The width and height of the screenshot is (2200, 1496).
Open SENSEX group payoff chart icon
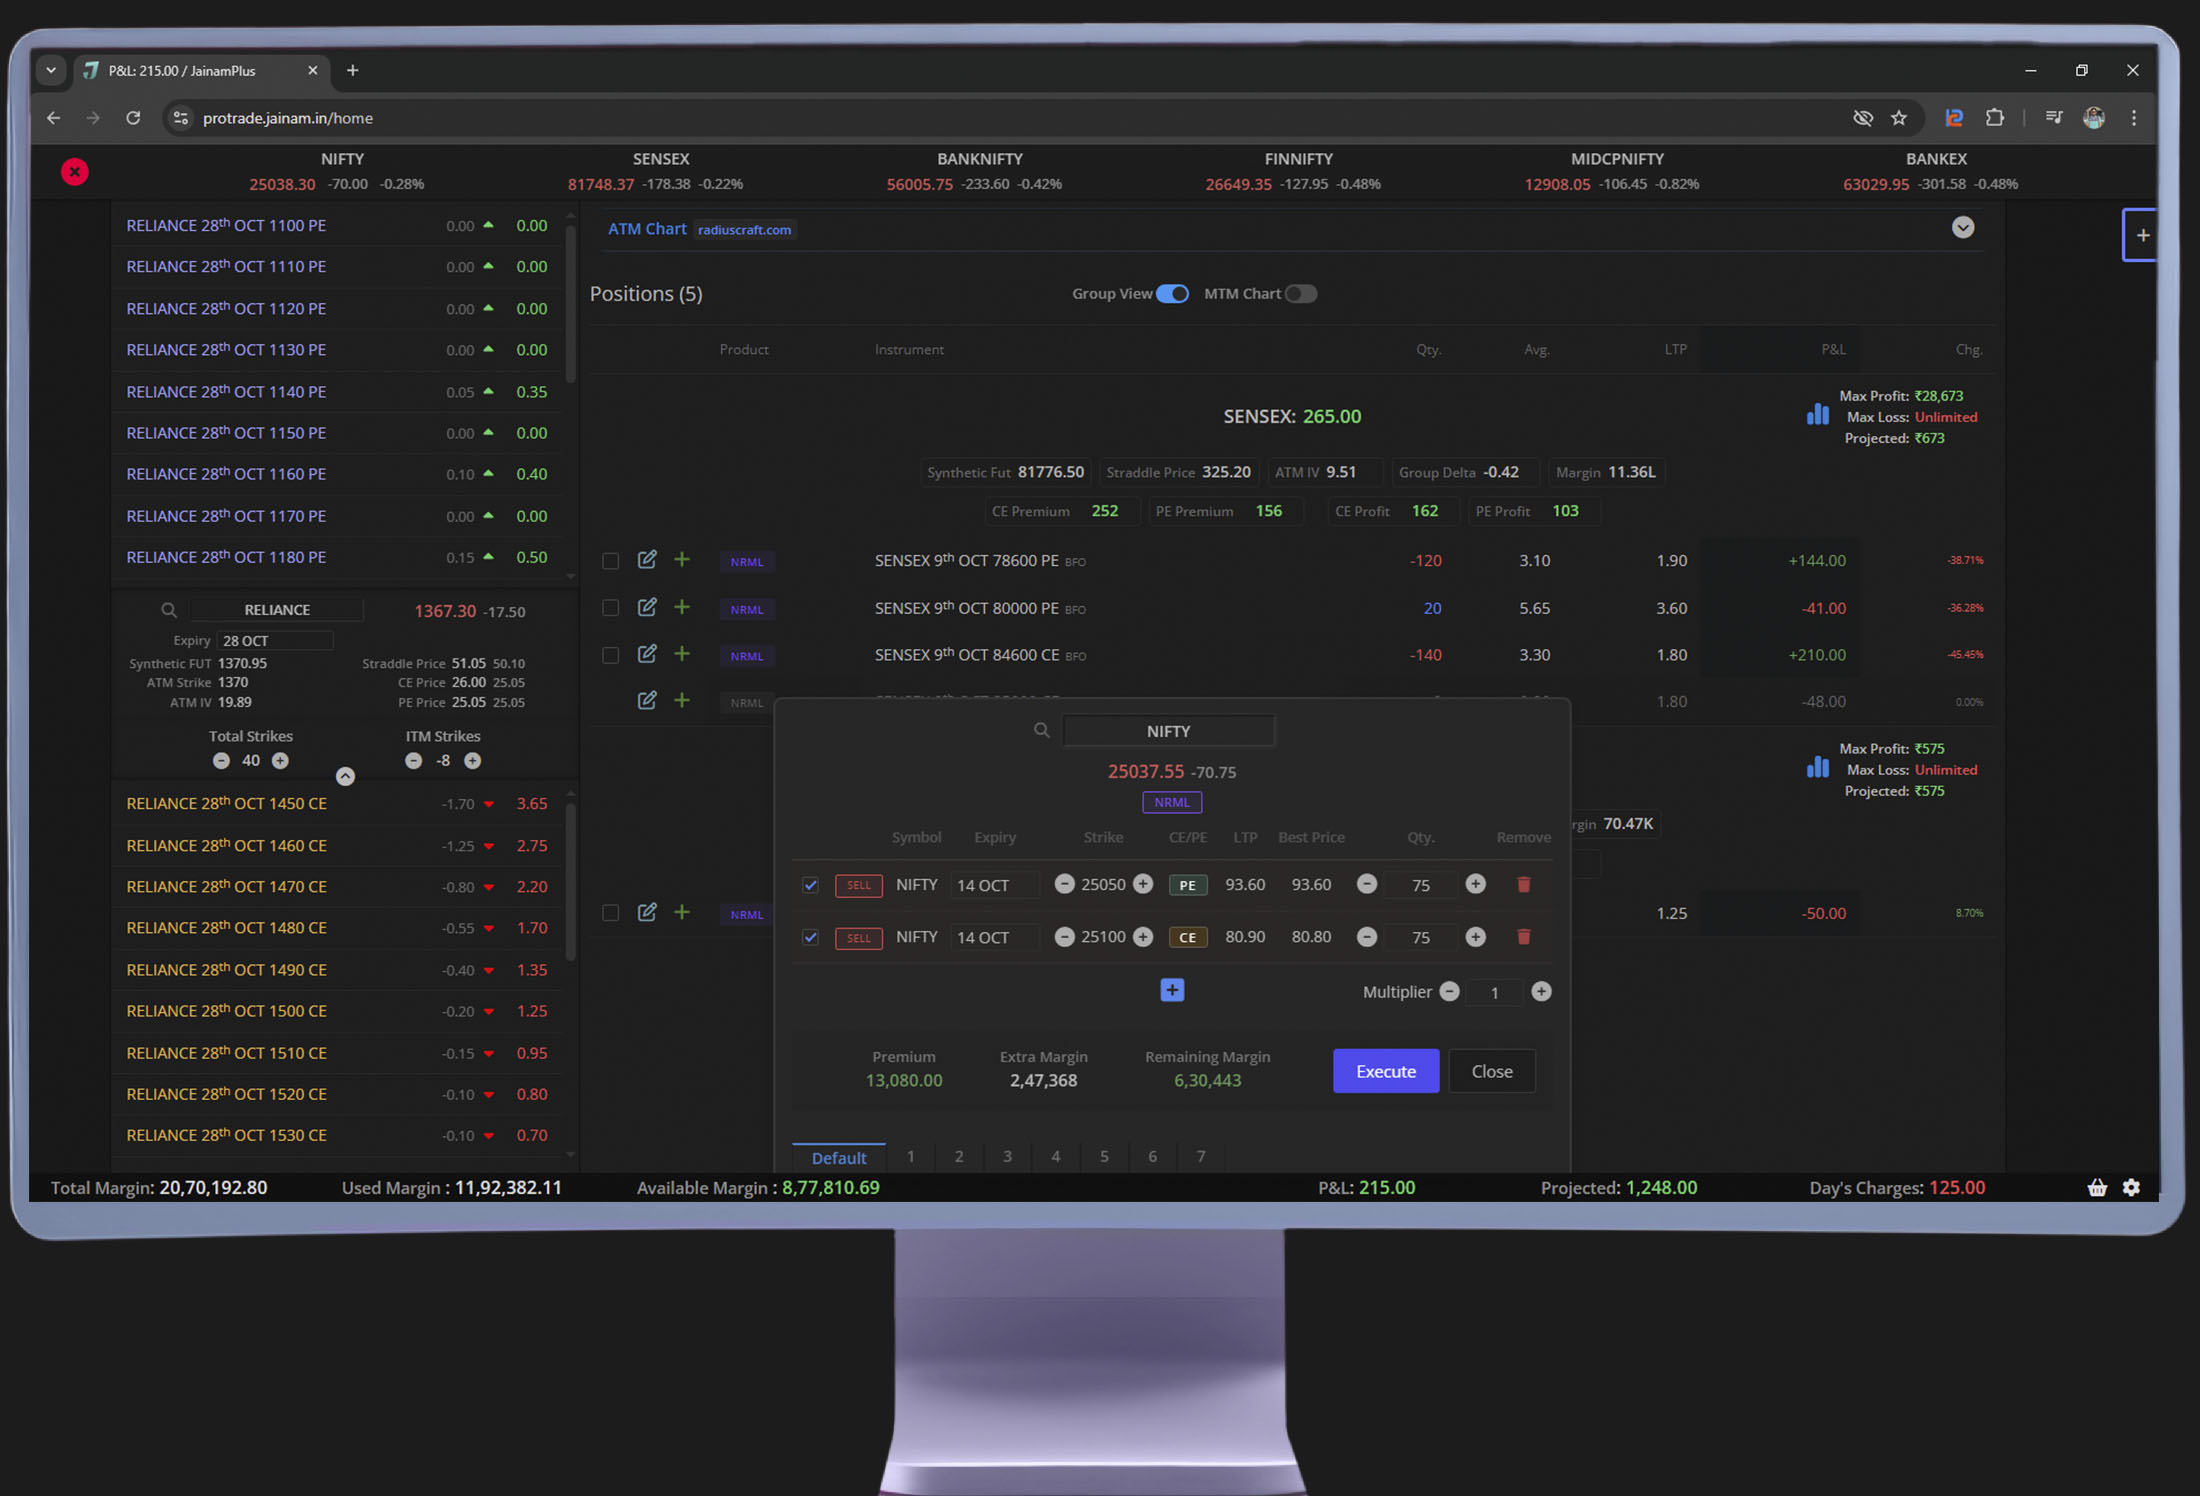pos(1817,415)
